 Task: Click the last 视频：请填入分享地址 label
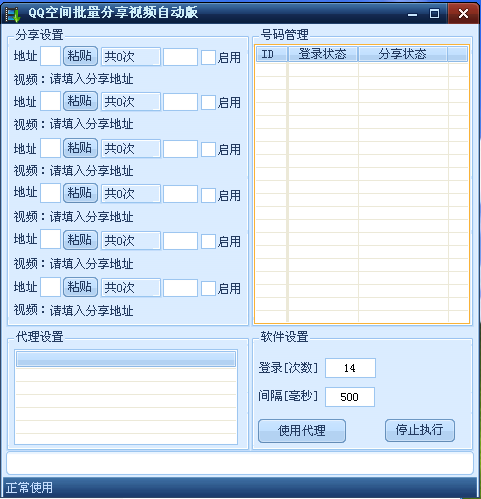coord(73,311)
